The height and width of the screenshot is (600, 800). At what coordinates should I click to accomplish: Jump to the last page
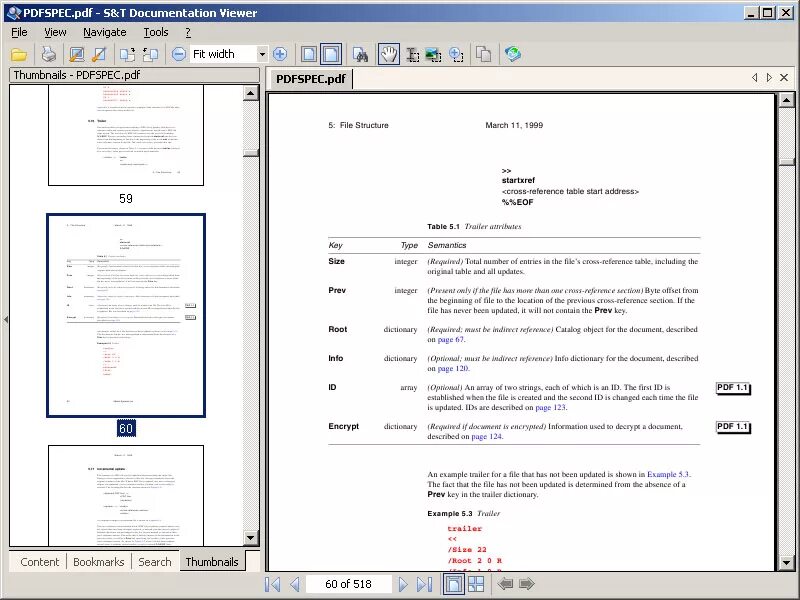point(424,584)
